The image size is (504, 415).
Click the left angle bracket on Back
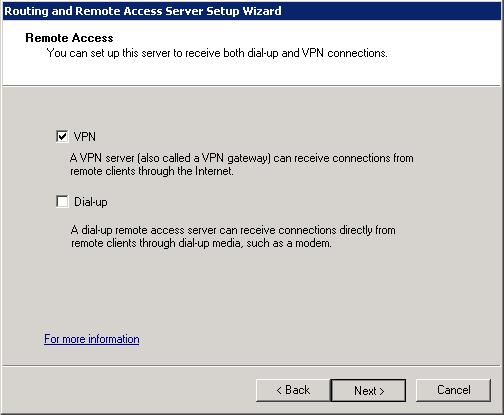click(x=279, y=390)
